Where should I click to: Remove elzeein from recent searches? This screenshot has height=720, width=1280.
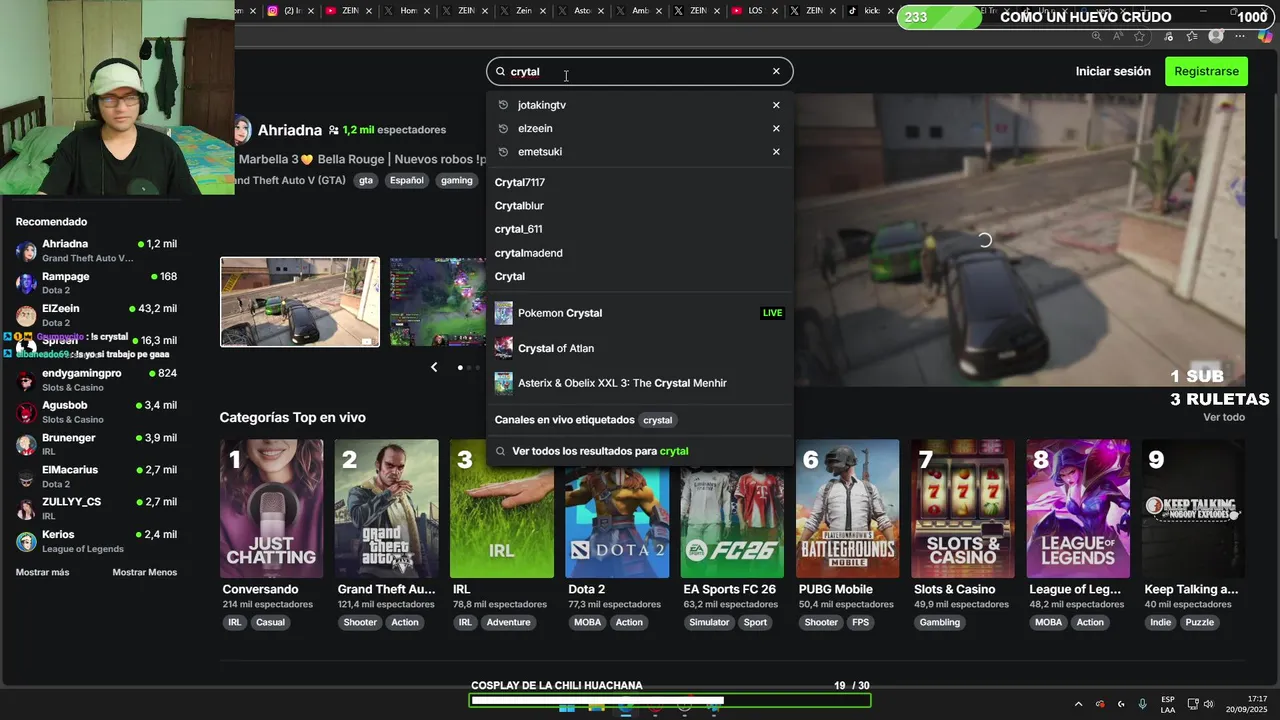[x=775, y=128]
